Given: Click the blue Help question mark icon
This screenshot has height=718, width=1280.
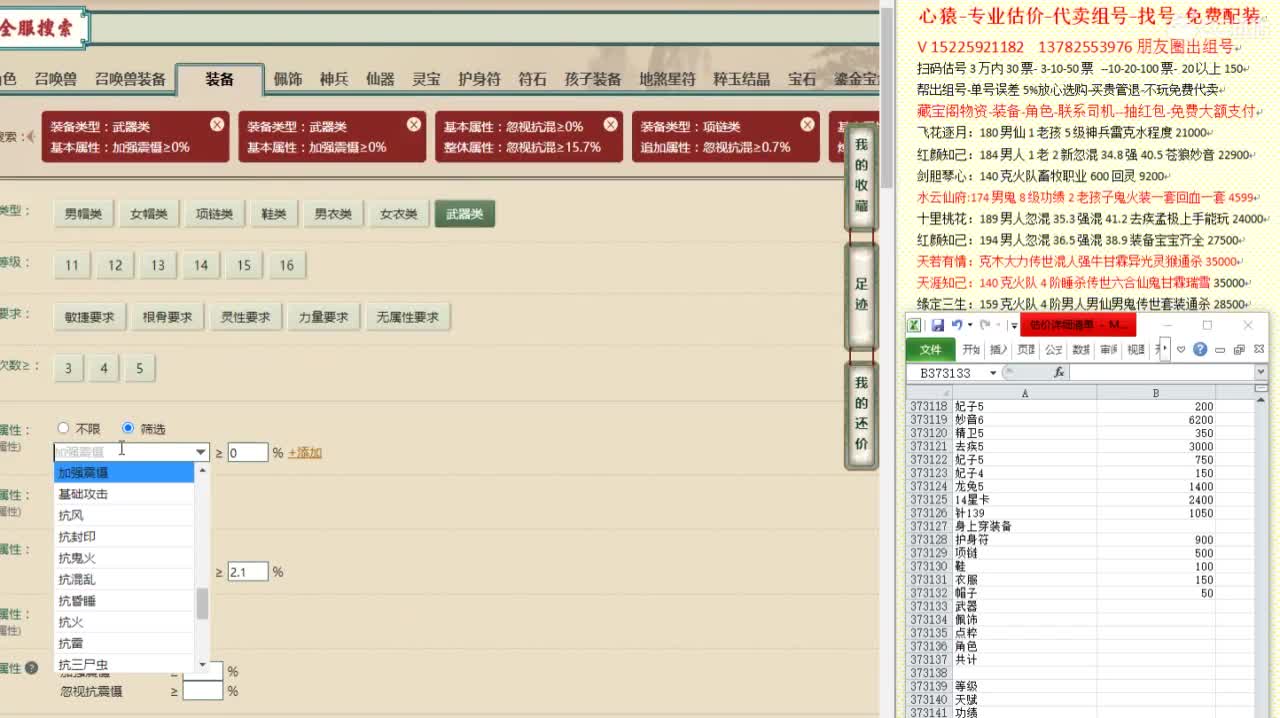Looking at the screenshot, I should tap(1201, 349).
